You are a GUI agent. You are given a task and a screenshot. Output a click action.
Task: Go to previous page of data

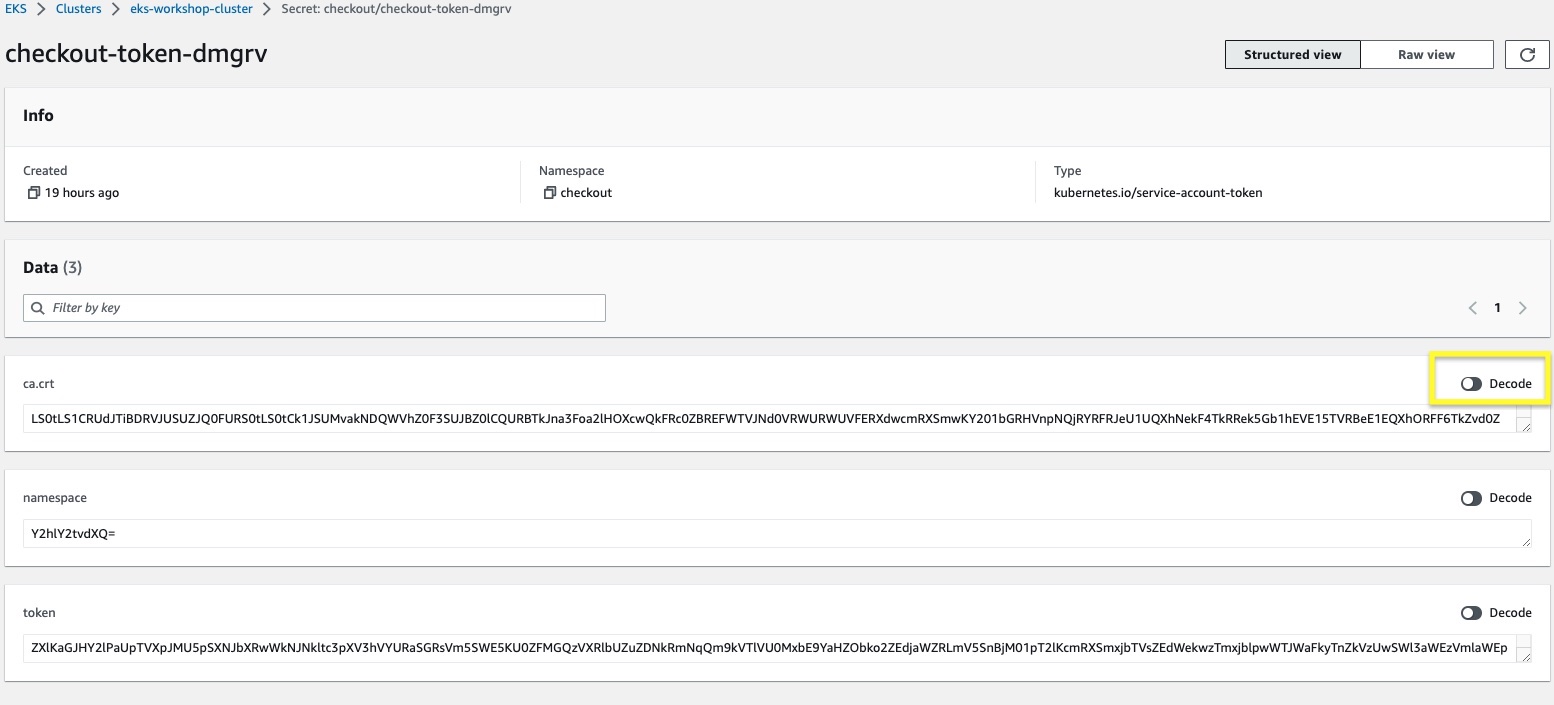coord(1472,308)
